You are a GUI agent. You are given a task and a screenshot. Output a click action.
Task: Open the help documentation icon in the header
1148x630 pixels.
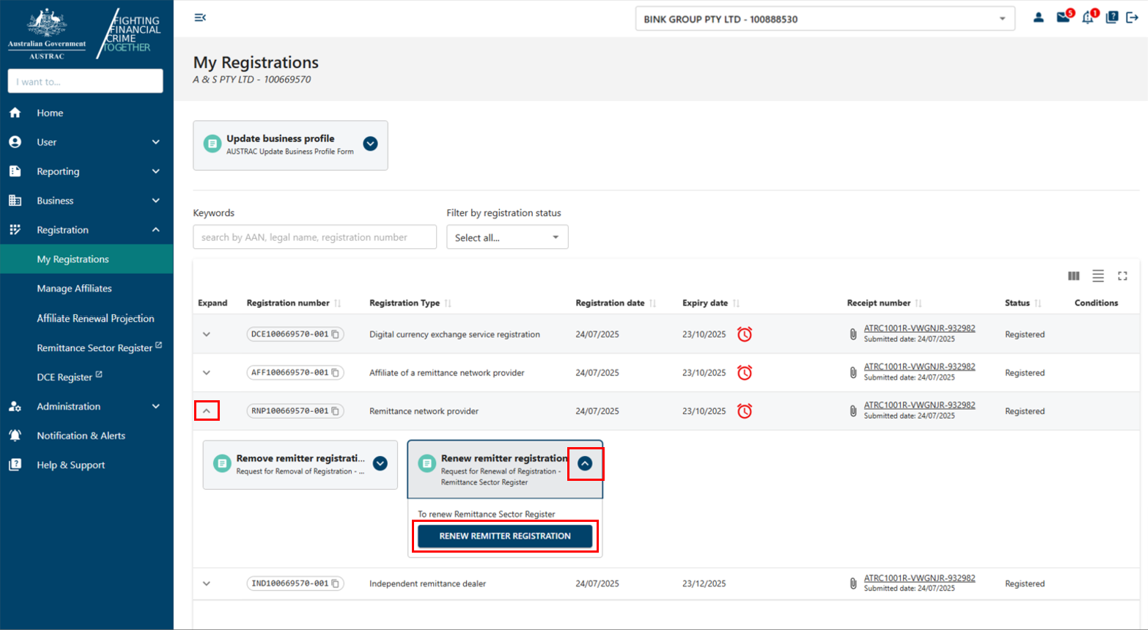pos(1111,16)
